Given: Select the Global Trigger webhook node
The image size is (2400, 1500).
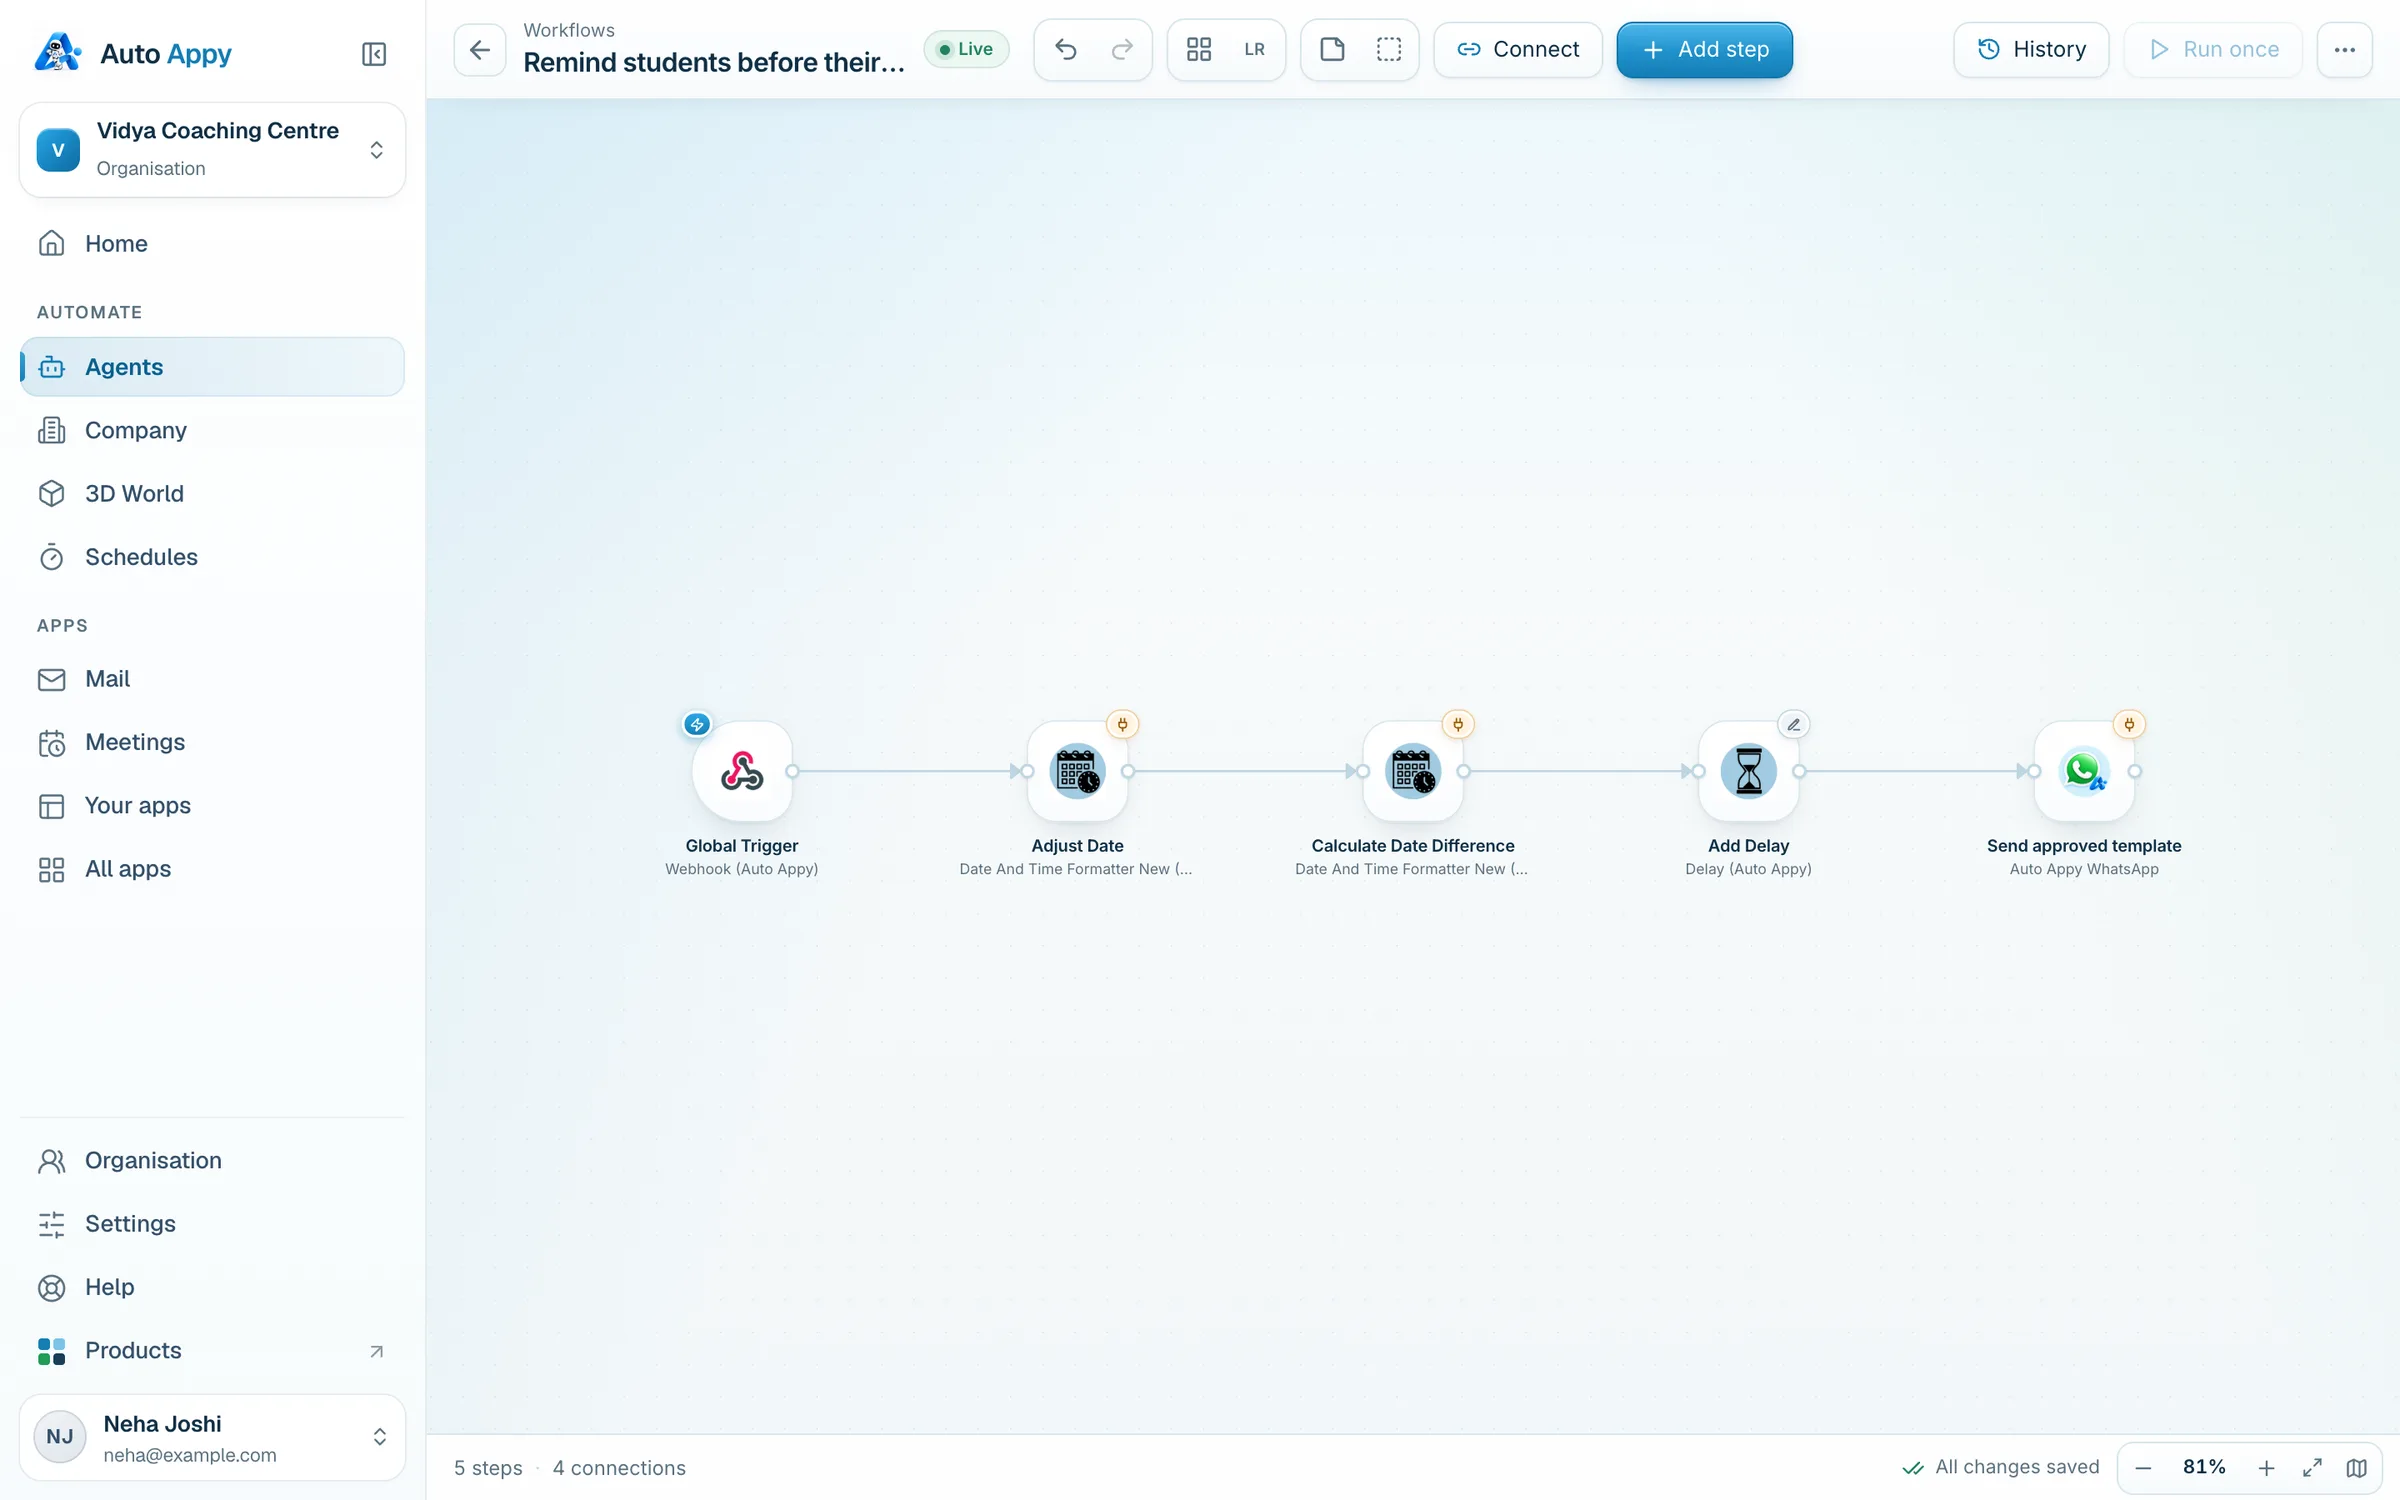Looking at the screenshot, I should click(x=742, y=772).
